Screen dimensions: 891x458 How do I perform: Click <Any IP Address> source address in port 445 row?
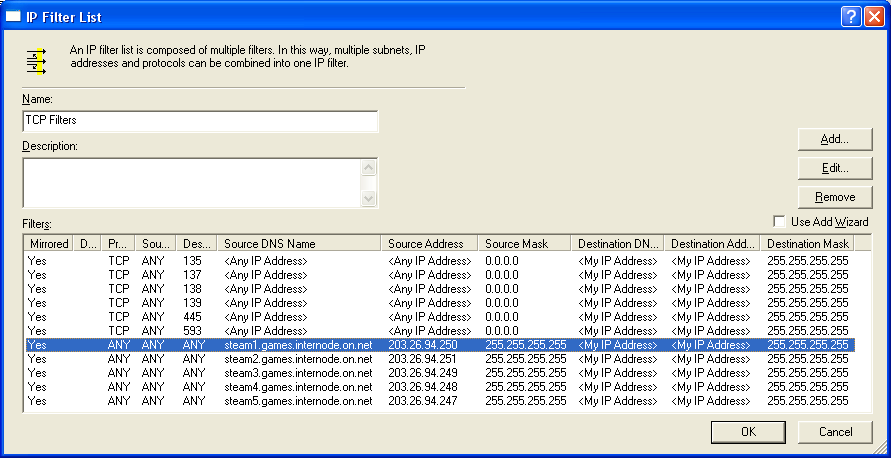[430, 317]
